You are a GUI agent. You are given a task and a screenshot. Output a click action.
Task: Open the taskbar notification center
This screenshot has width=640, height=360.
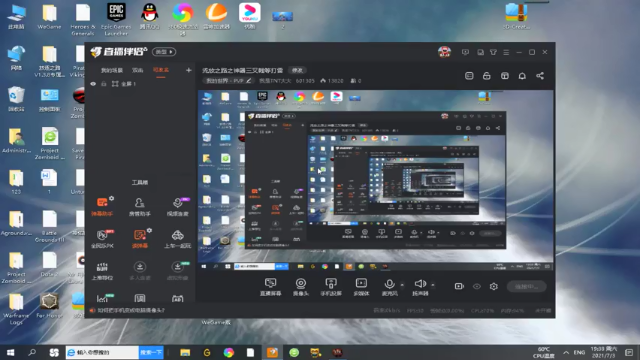[629, 352]
